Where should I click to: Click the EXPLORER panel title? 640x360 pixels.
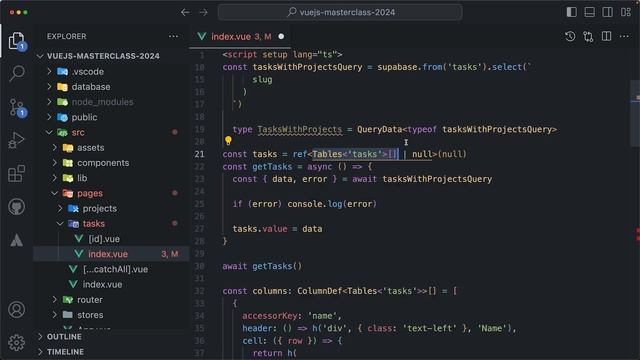coord(67,36)
